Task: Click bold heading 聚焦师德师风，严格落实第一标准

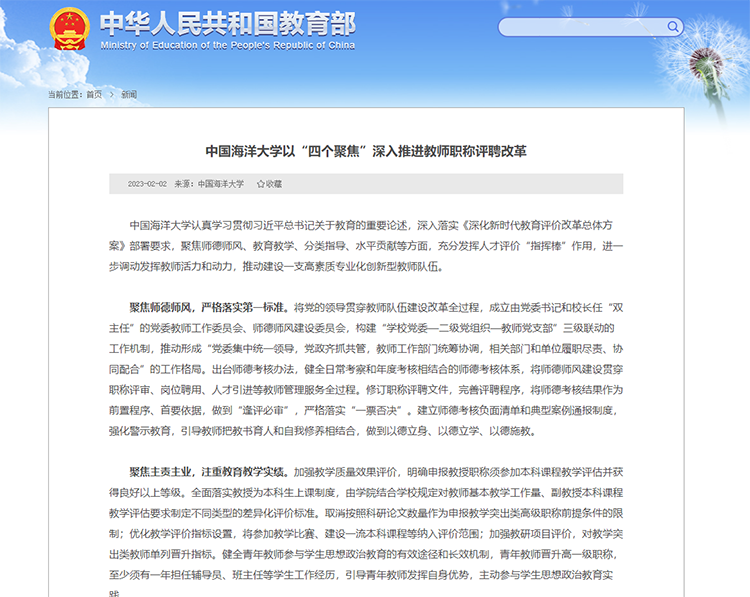Action: 209,308
